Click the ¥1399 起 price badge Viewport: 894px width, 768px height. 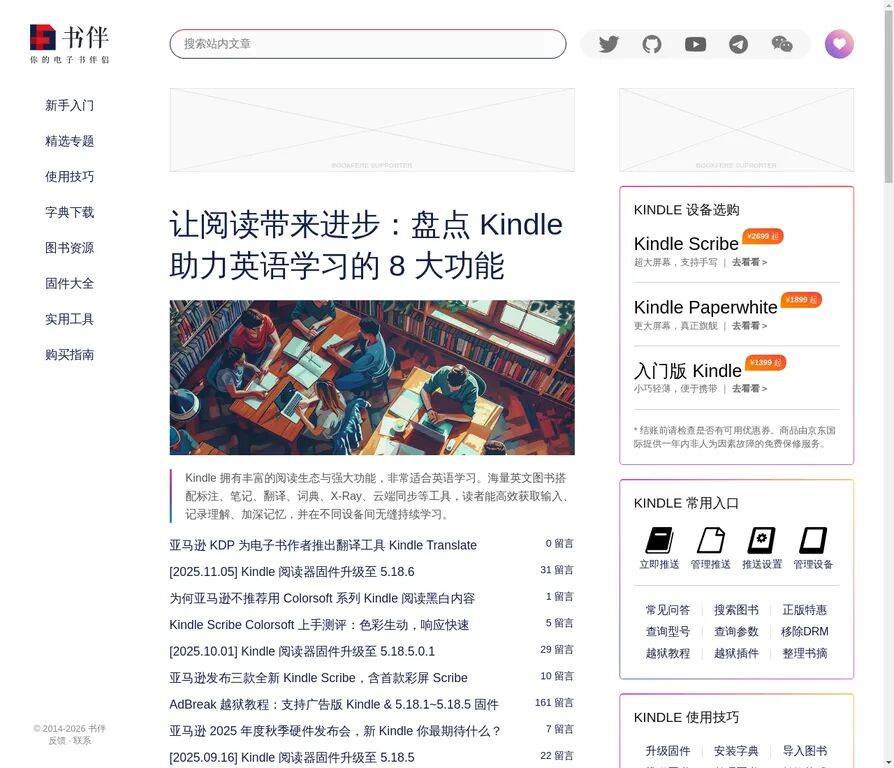765,363
